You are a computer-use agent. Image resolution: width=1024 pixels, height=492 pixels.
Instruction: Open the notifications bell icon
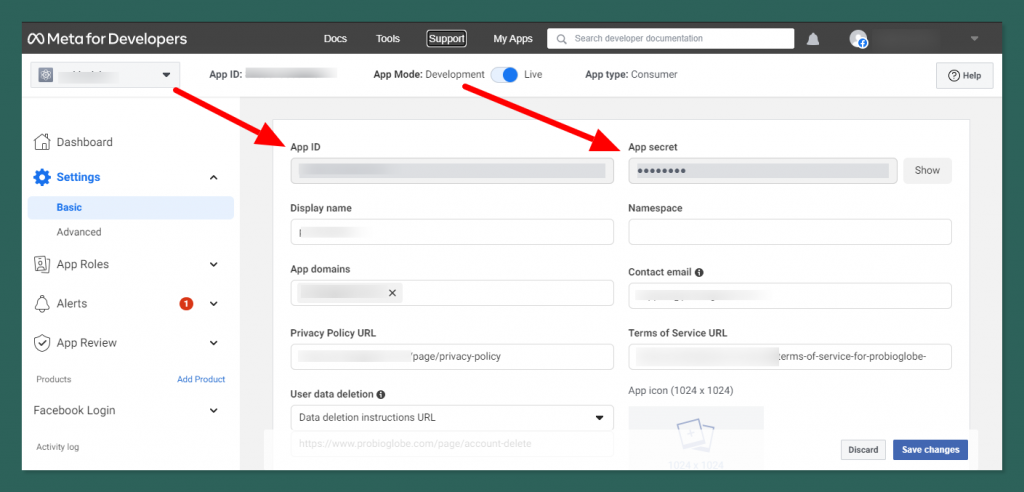812,39
